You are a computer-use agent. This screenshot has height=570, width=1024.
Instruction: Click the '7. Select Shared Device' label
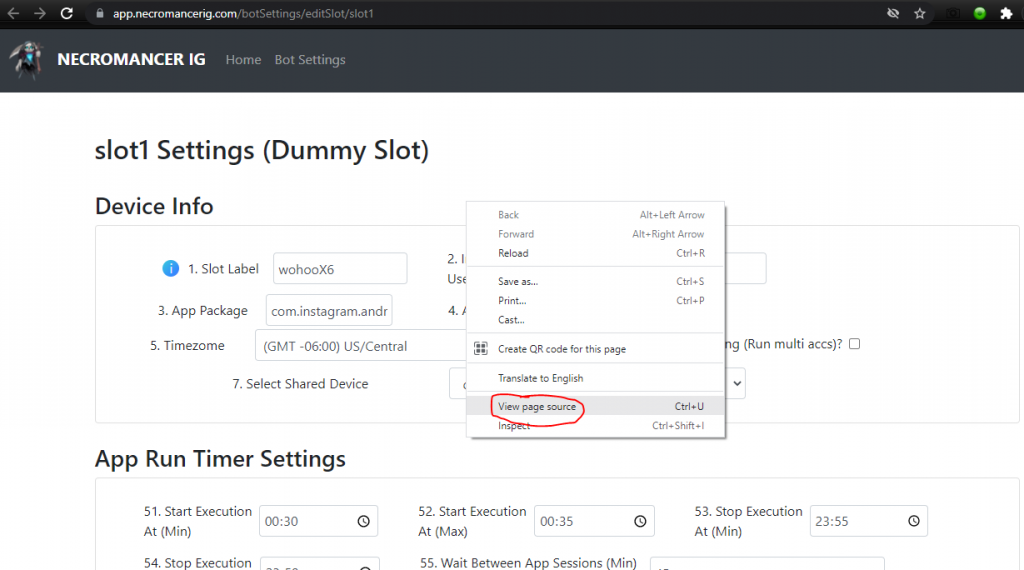[300, 384]
